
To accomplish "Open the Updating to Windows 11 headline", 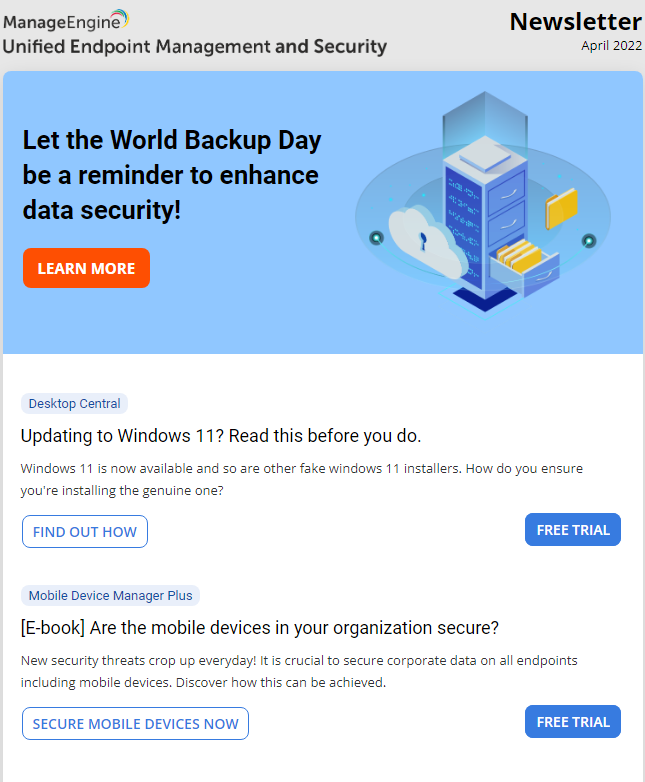I will click(x=221, y=436).
